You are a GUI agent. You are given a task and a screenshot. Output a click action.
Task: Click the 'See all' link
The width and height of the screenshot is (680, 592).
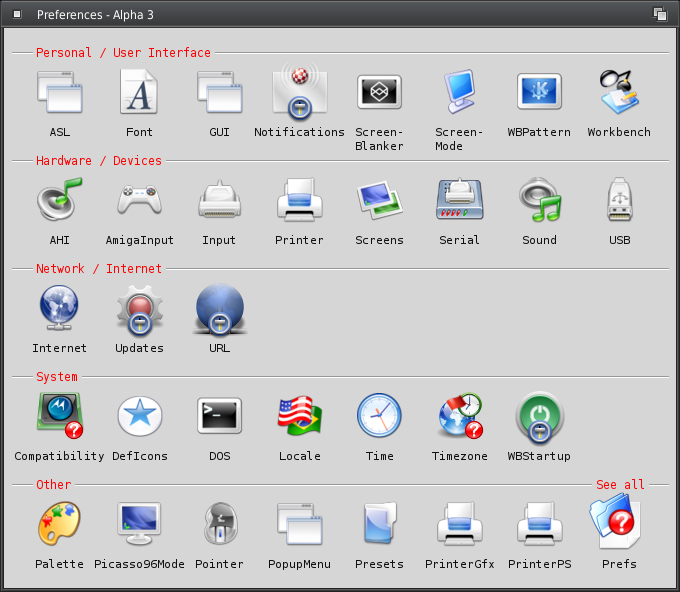[620, 485]
